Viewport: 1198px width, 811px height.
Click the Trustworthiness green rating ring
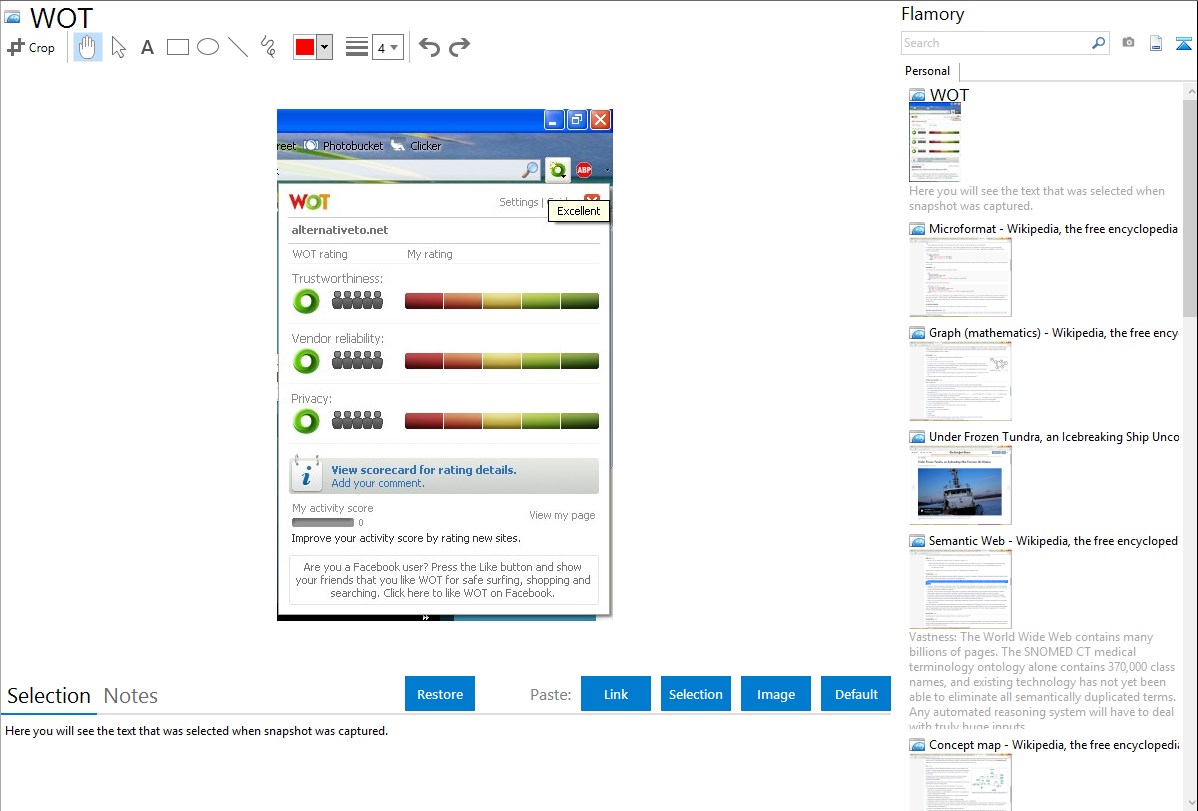click(x=306, y=301)
